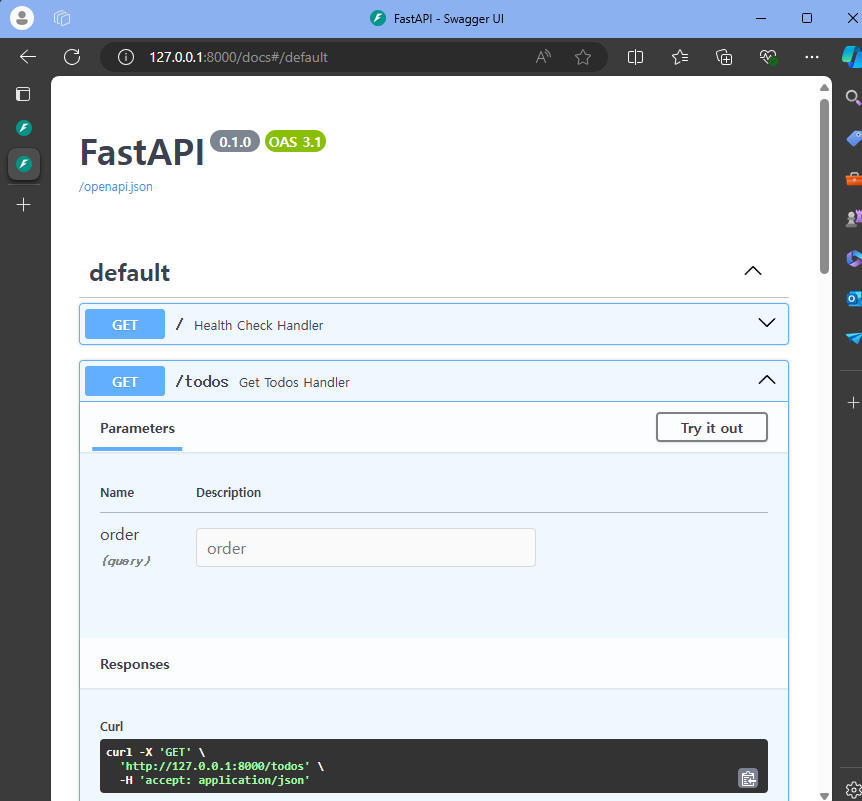Go back to previous page
The image size is (862, 801).
click(27, 57)
